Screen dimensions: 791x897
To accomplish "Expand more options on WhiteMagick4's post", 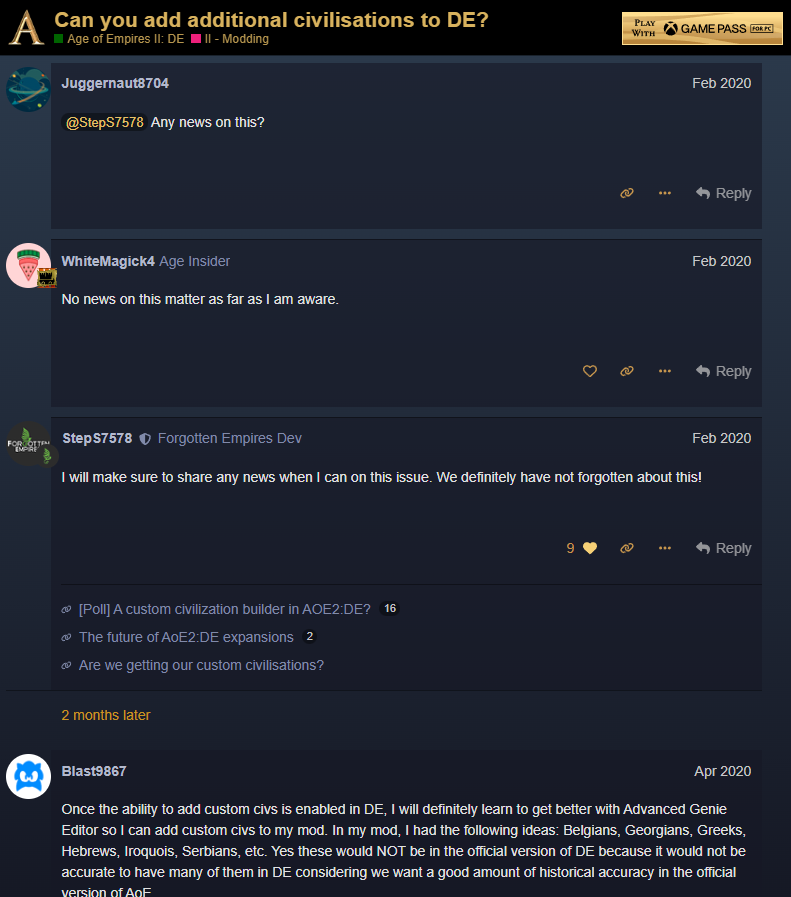I will tap(665, 371).
